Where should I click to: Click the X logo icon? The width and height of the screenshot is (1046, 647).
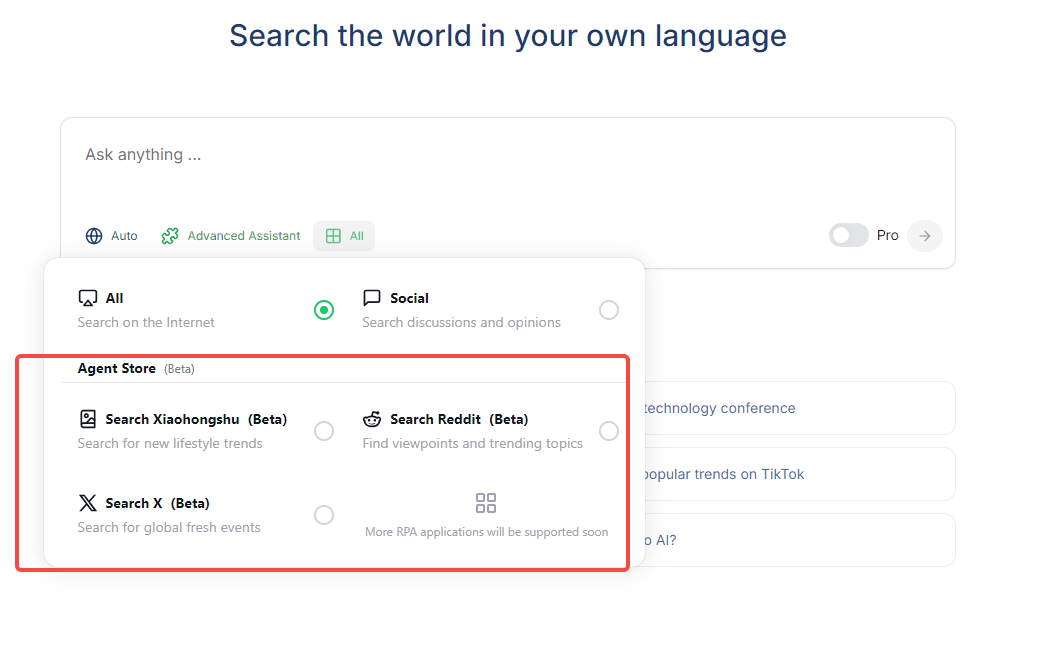(88, 503)
